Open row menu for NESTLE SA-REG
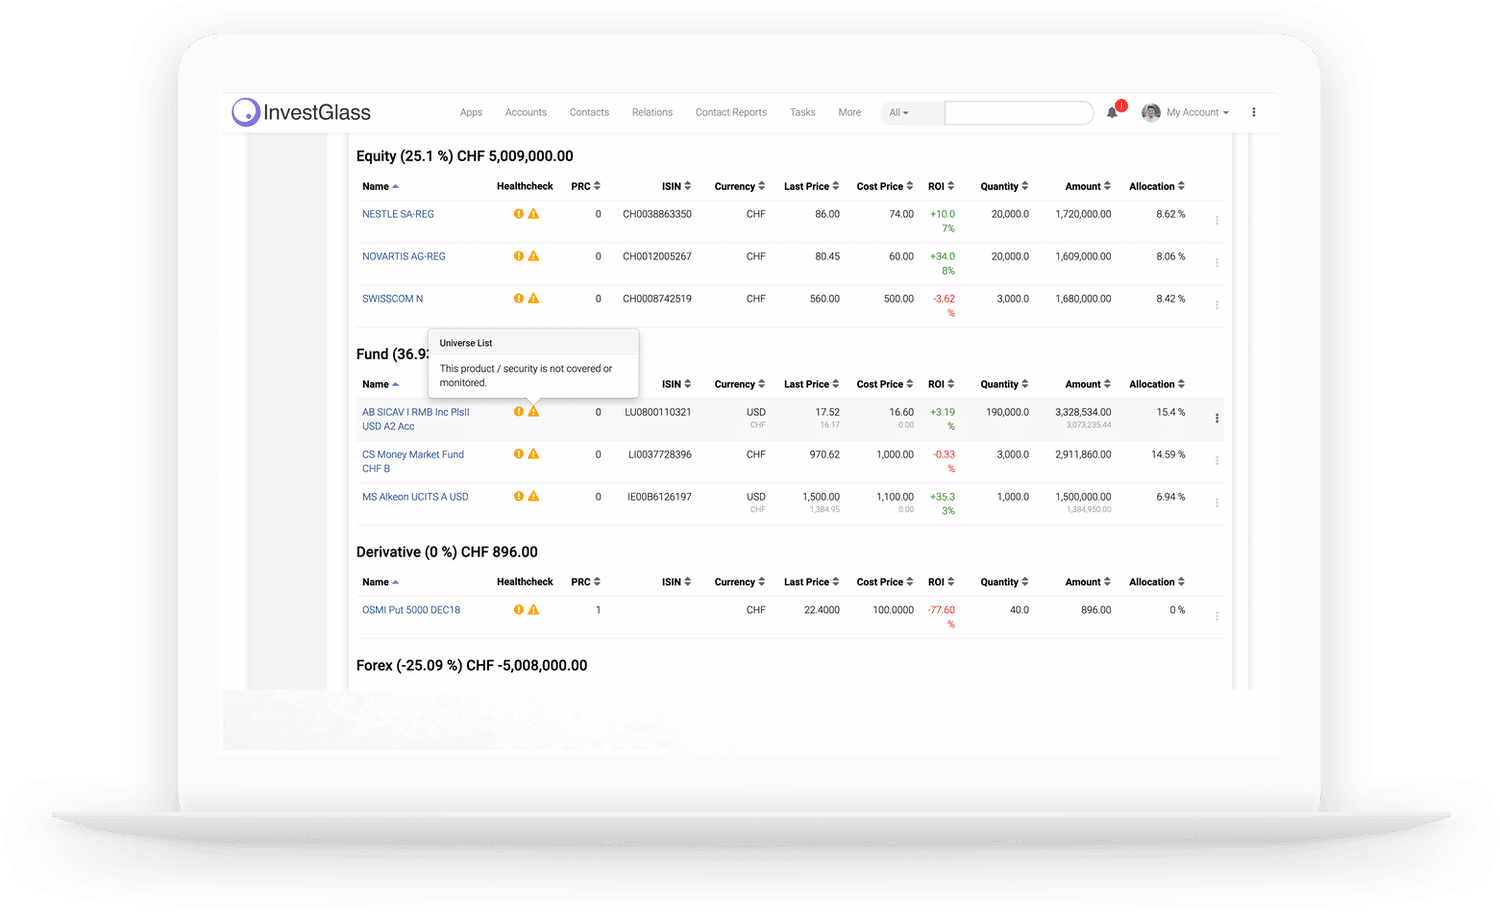 click(1217, 220)
